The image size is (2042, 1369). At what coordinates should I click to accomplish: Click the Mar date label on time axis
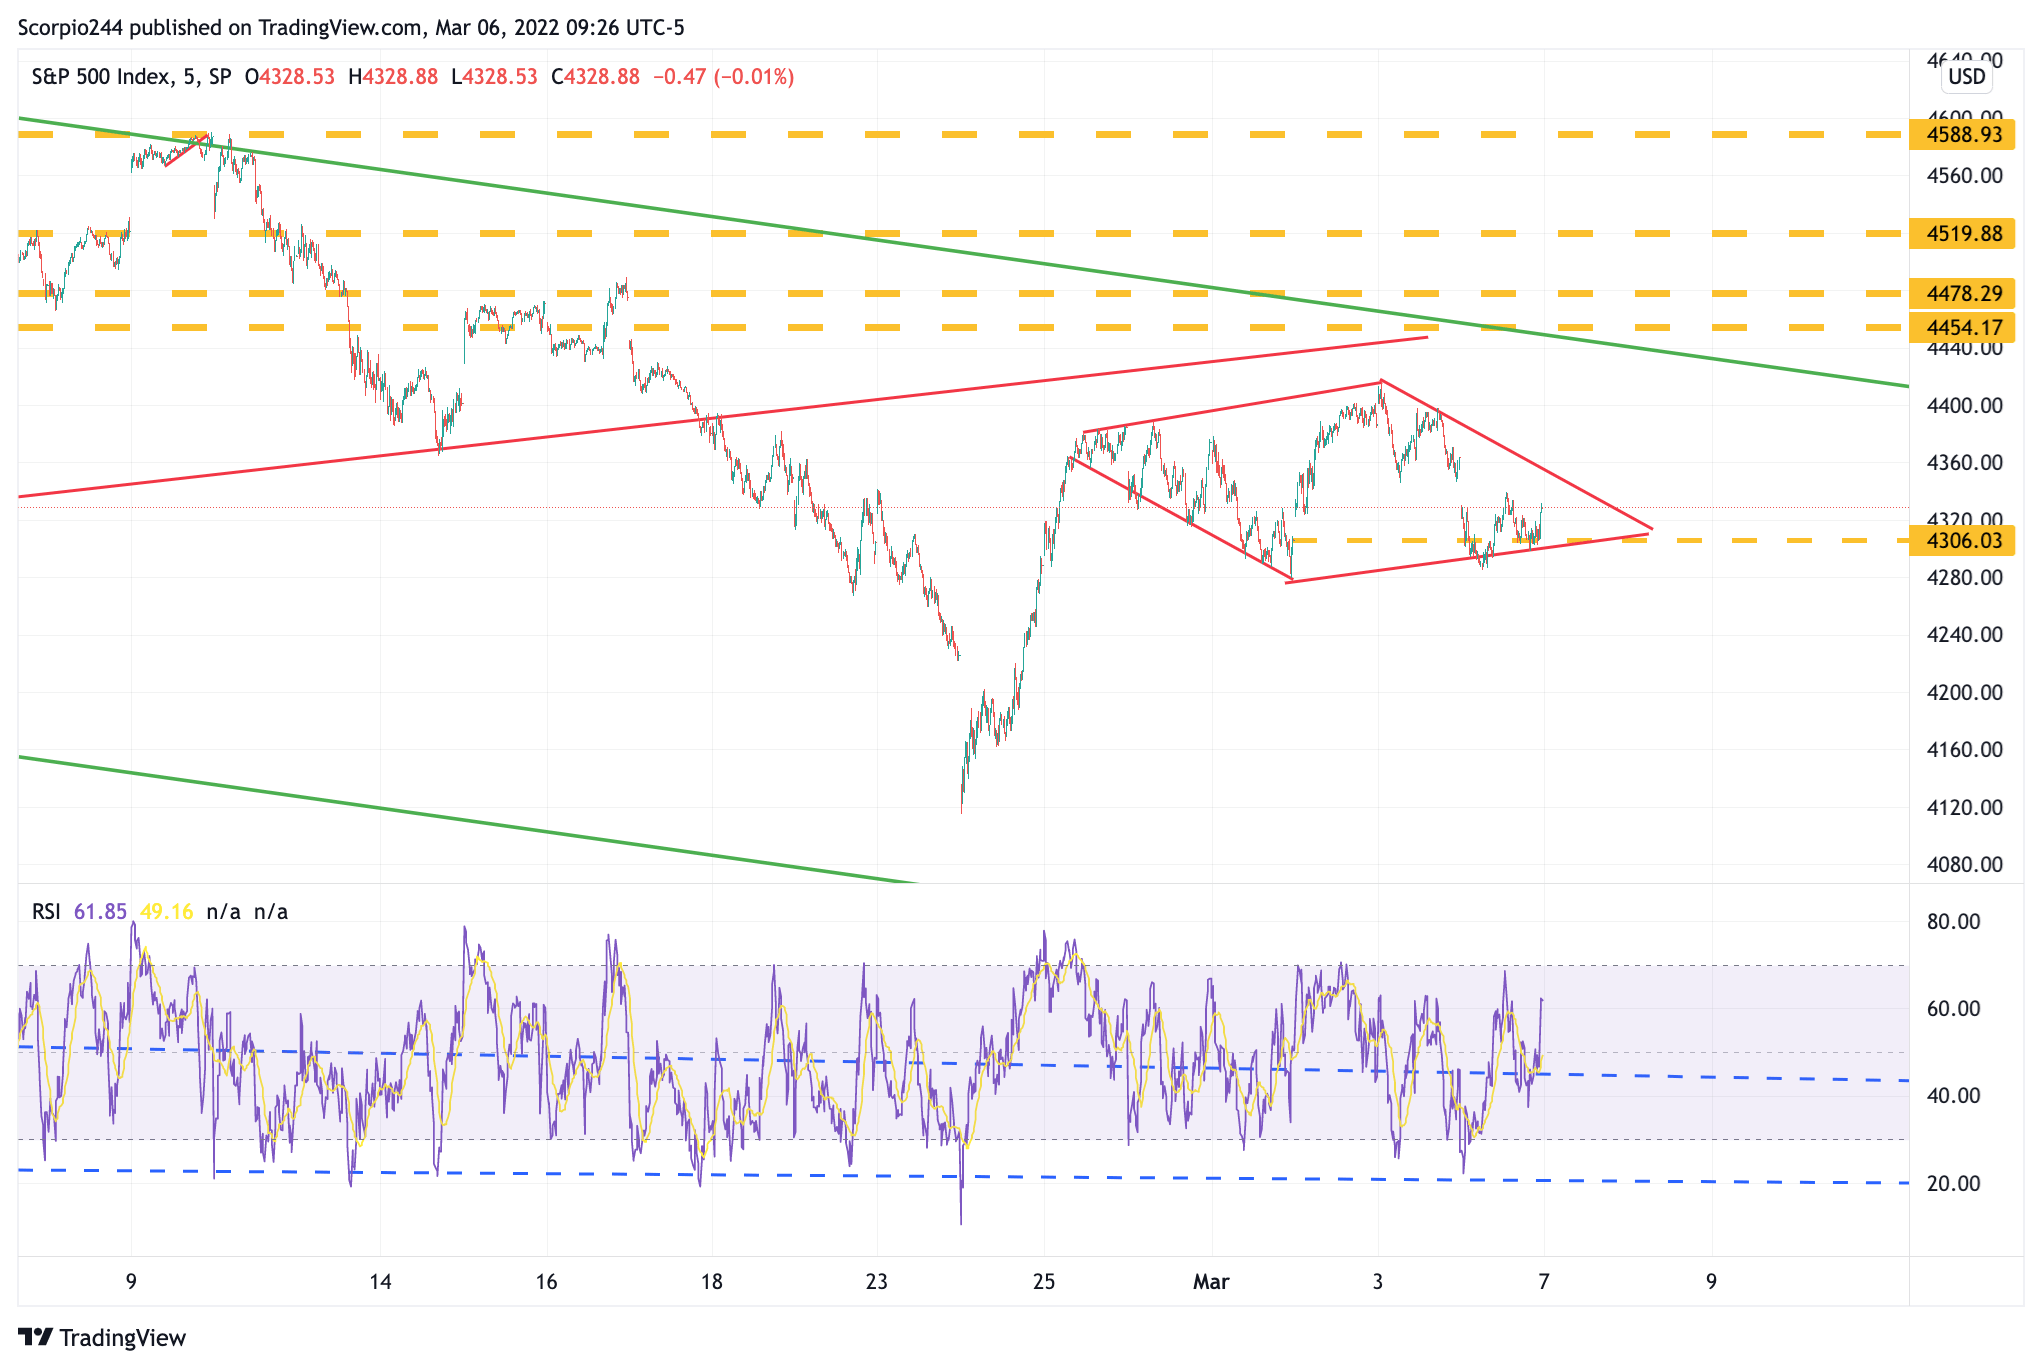click(x=1210, y=1282)
